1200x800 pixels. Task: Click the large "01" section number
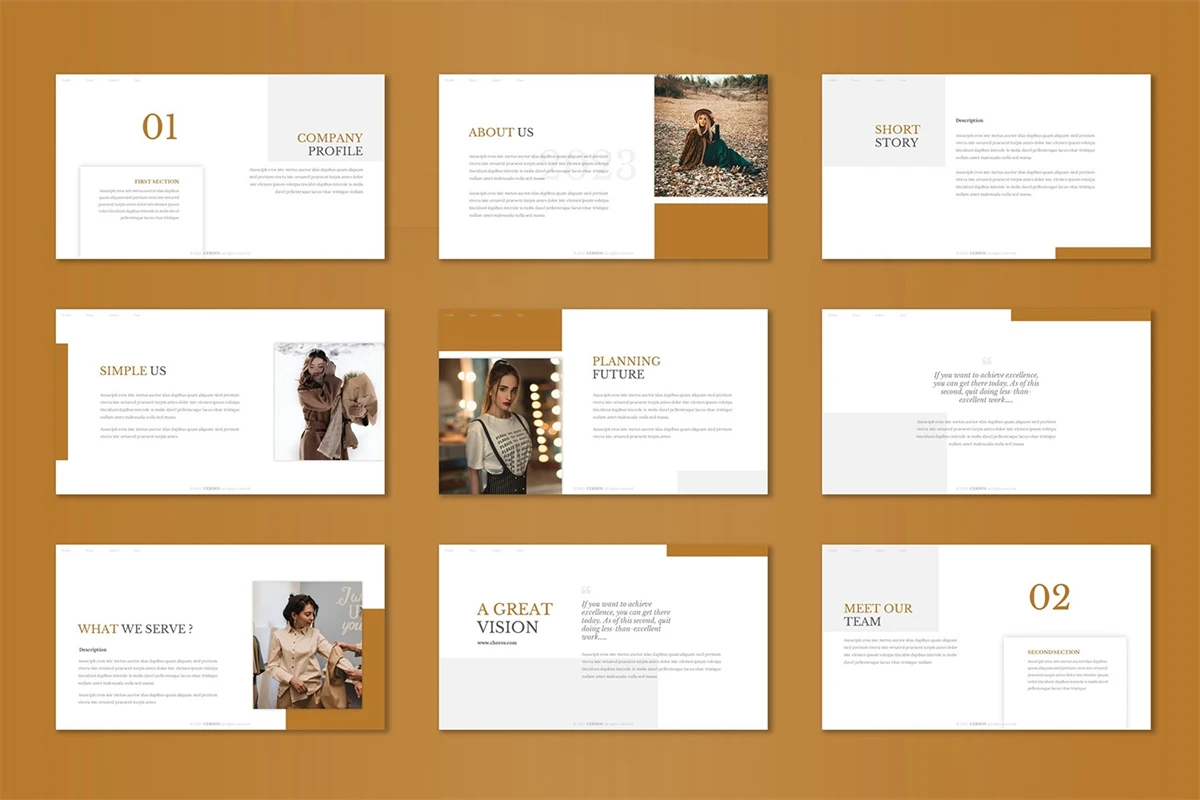160,127
